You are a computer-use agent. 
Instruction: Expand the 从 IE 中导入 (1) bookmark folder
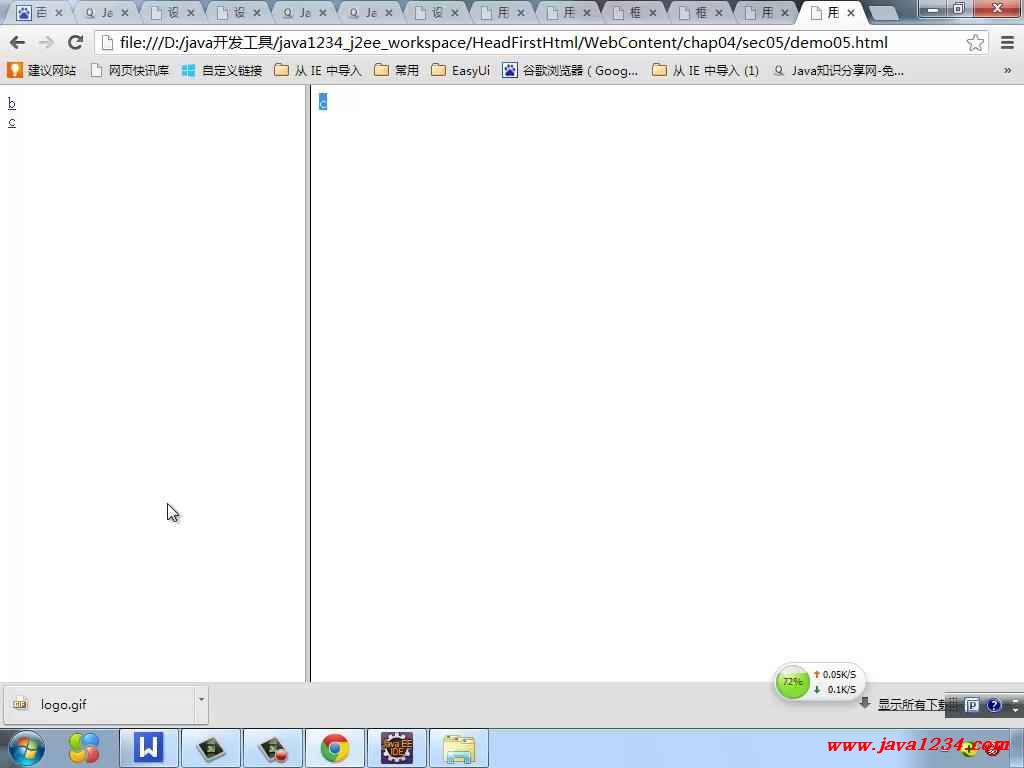(x=706, y=71)
